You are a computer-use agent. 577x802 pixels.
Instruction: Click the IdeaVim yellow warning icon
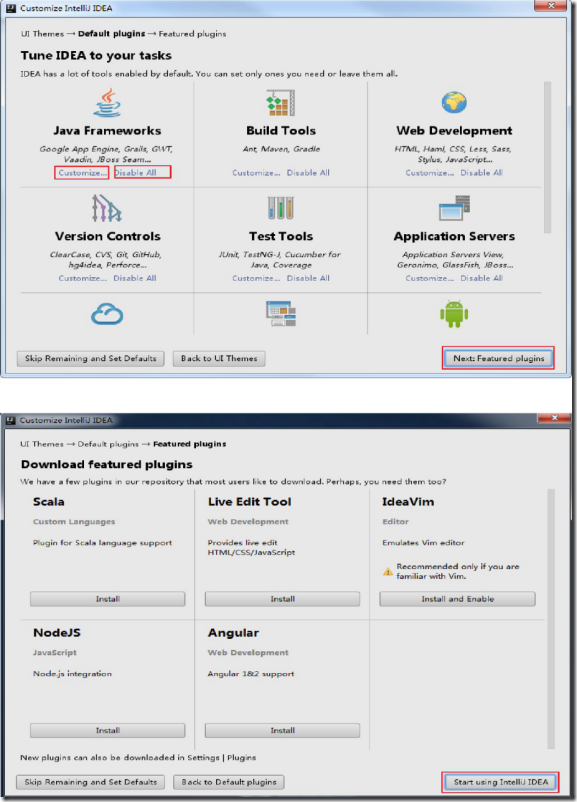(388, 571)
